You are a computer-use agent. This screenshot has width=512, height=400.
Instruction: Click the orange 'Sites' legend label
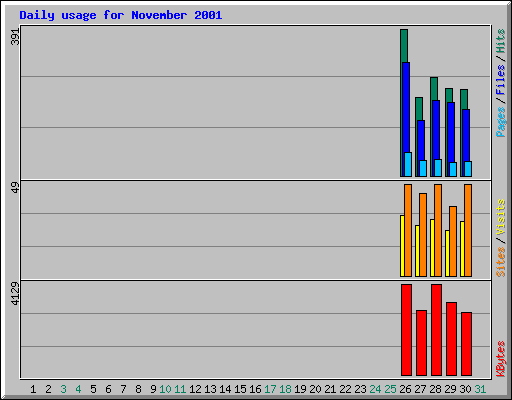[500, 262]
